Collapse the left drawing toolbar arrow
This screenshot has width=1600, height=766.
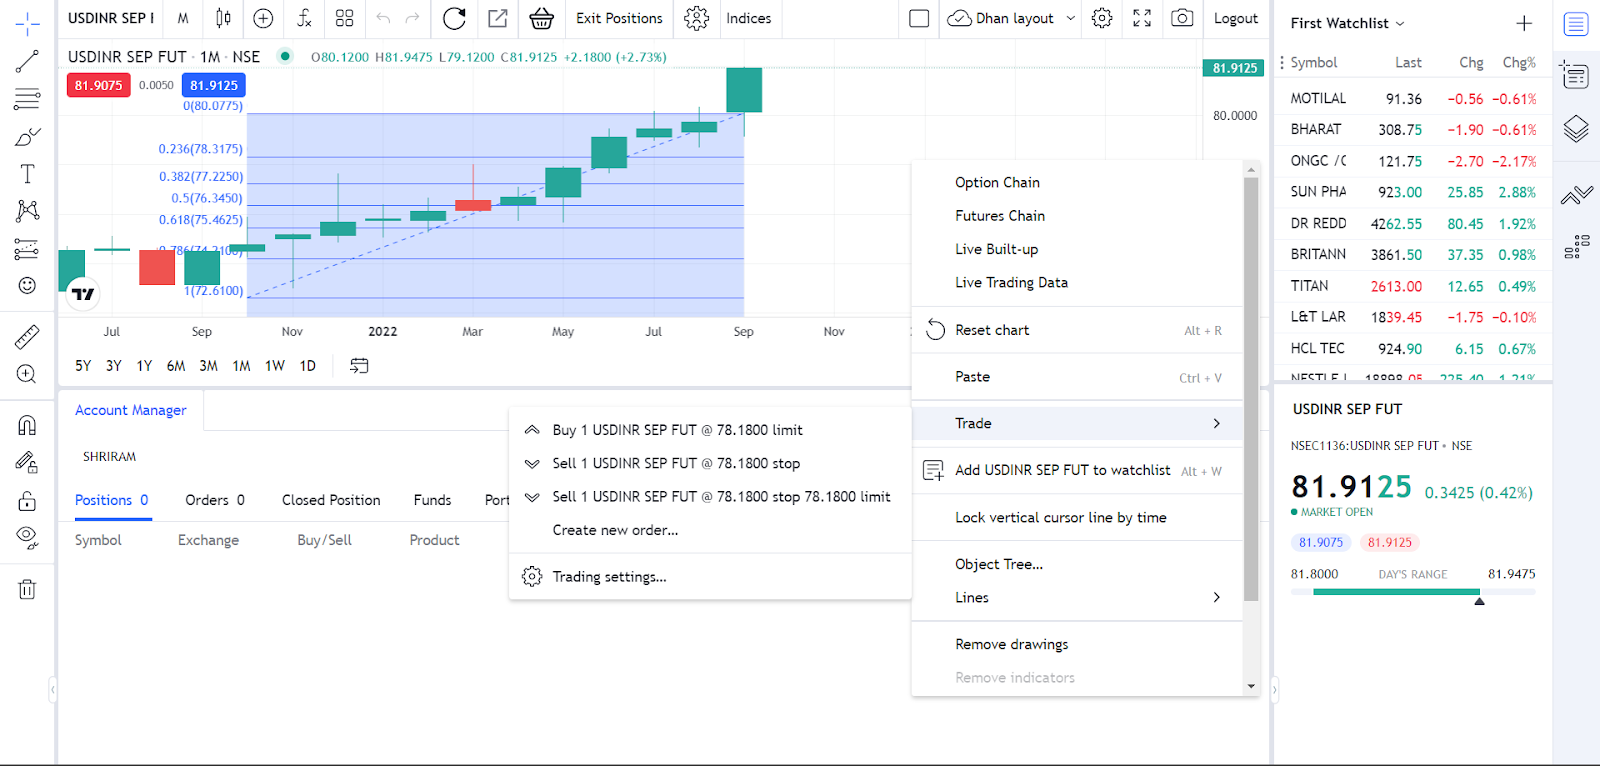[x=53, y=689]
